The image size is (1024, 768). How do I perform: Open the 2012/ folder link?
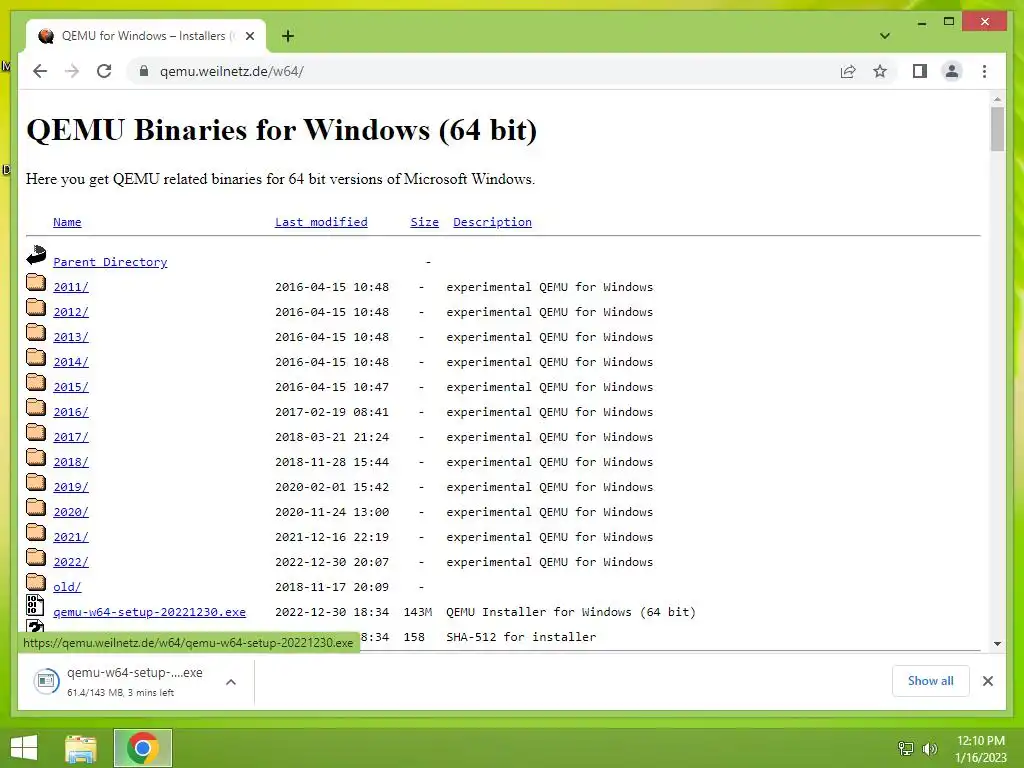[71, 312]
